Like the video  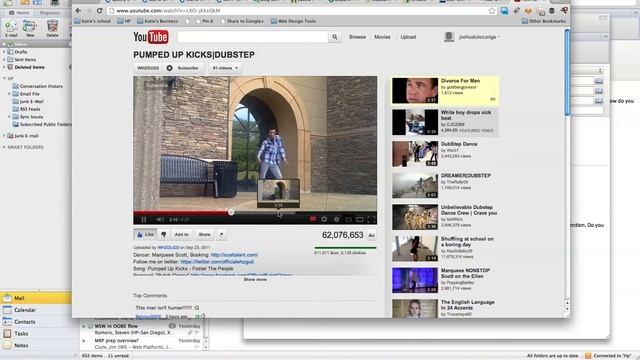145,234
